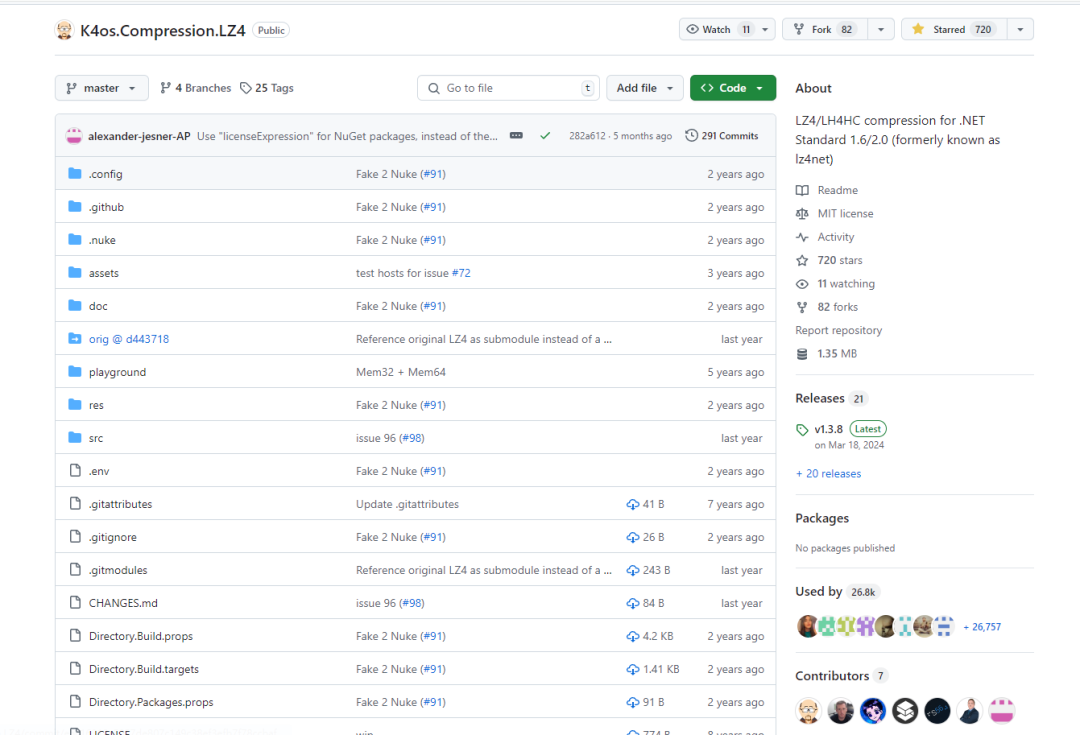Image resolution: width=1080 pixels, height=735 pixels.
Task: Click the tag icon beside v1.3.8
Action: [800, 428]
